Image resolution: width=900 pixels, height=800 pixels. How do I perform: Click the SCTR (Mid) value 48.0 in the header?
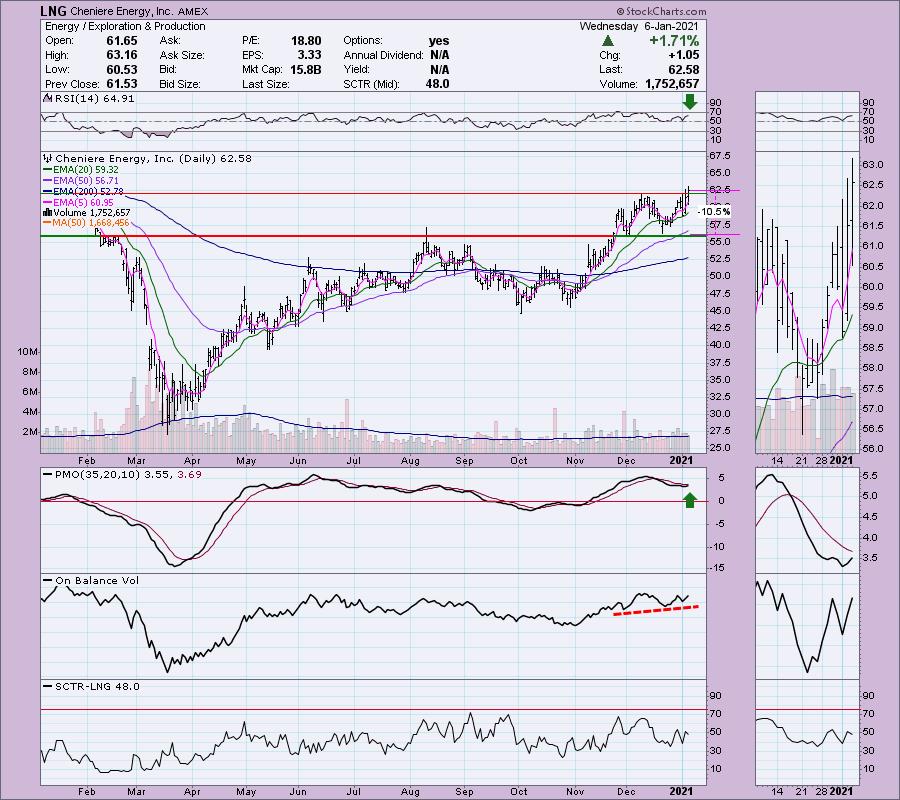coord(437,84)
